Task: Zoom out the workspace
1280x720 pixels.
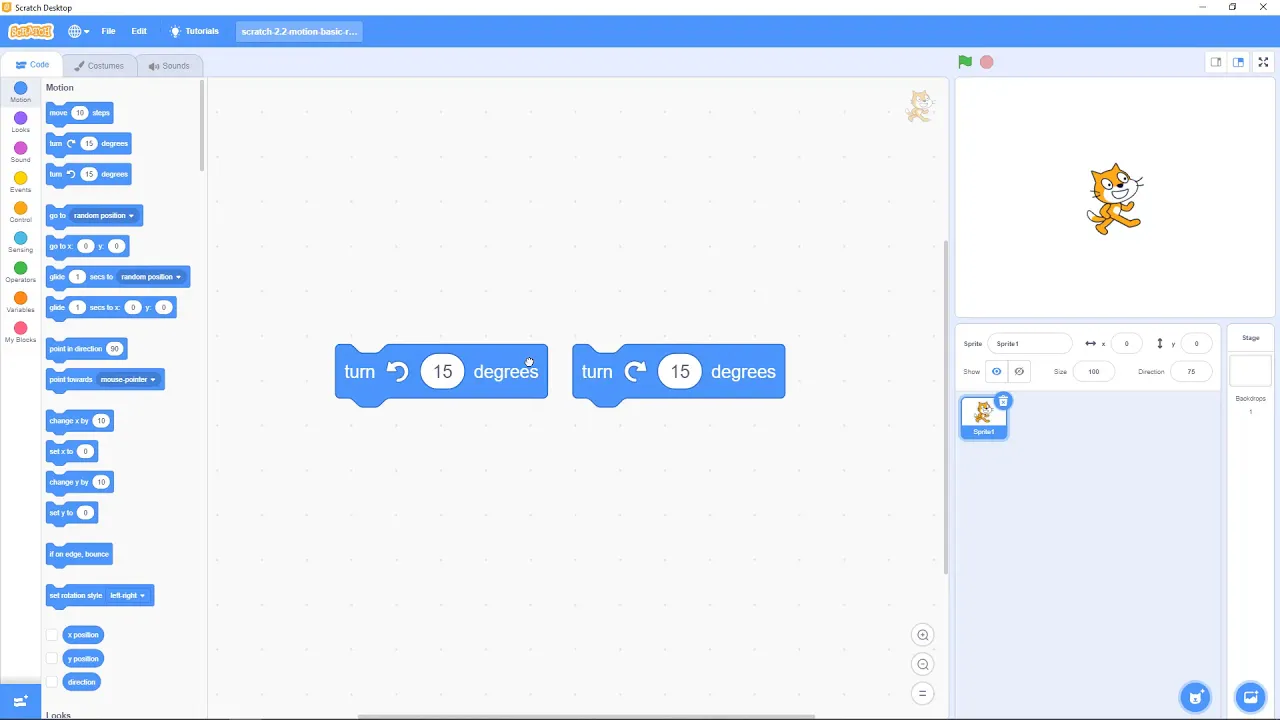Action: (x=923, y=664)
